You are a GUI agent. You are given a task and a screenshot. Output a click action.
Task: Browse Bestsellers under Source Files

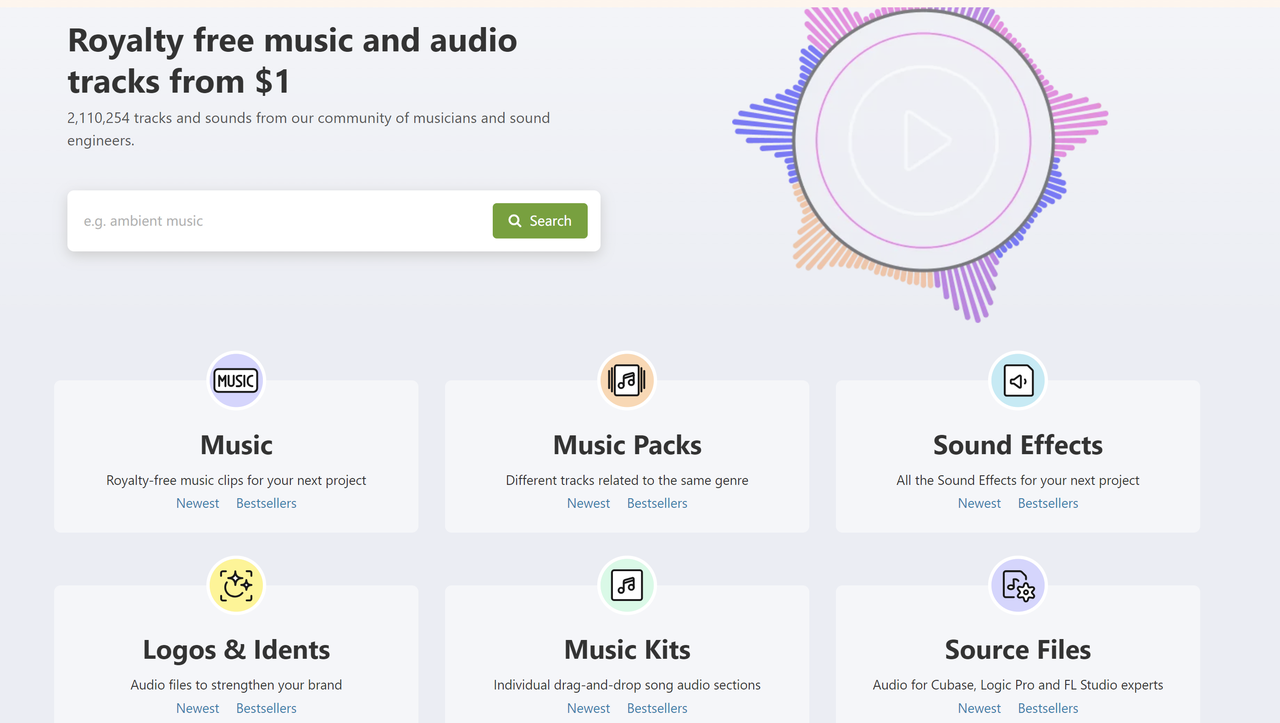coord(1047,707)
